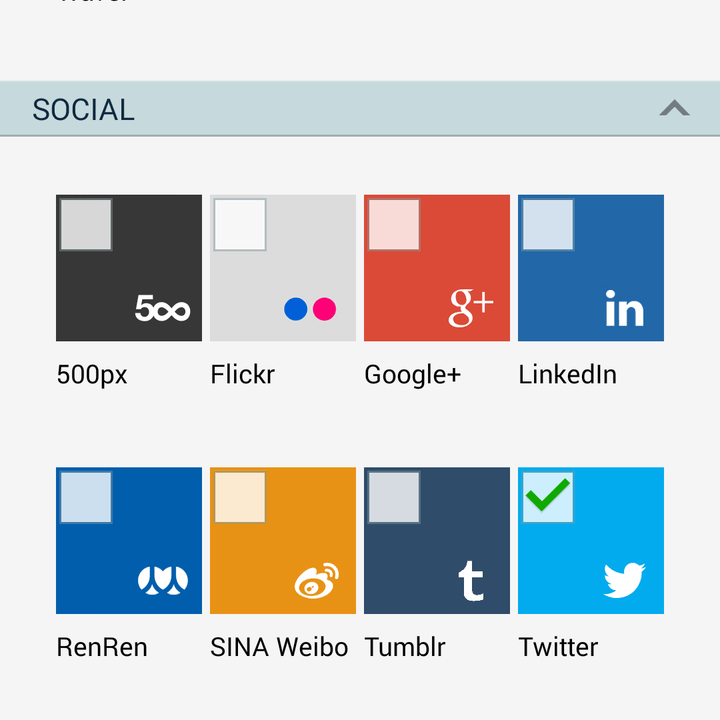Viewport: 720px width, 720px height.
Task: Select the Tumblr label text
Action: pyautogui.click(x=405, y=647)
